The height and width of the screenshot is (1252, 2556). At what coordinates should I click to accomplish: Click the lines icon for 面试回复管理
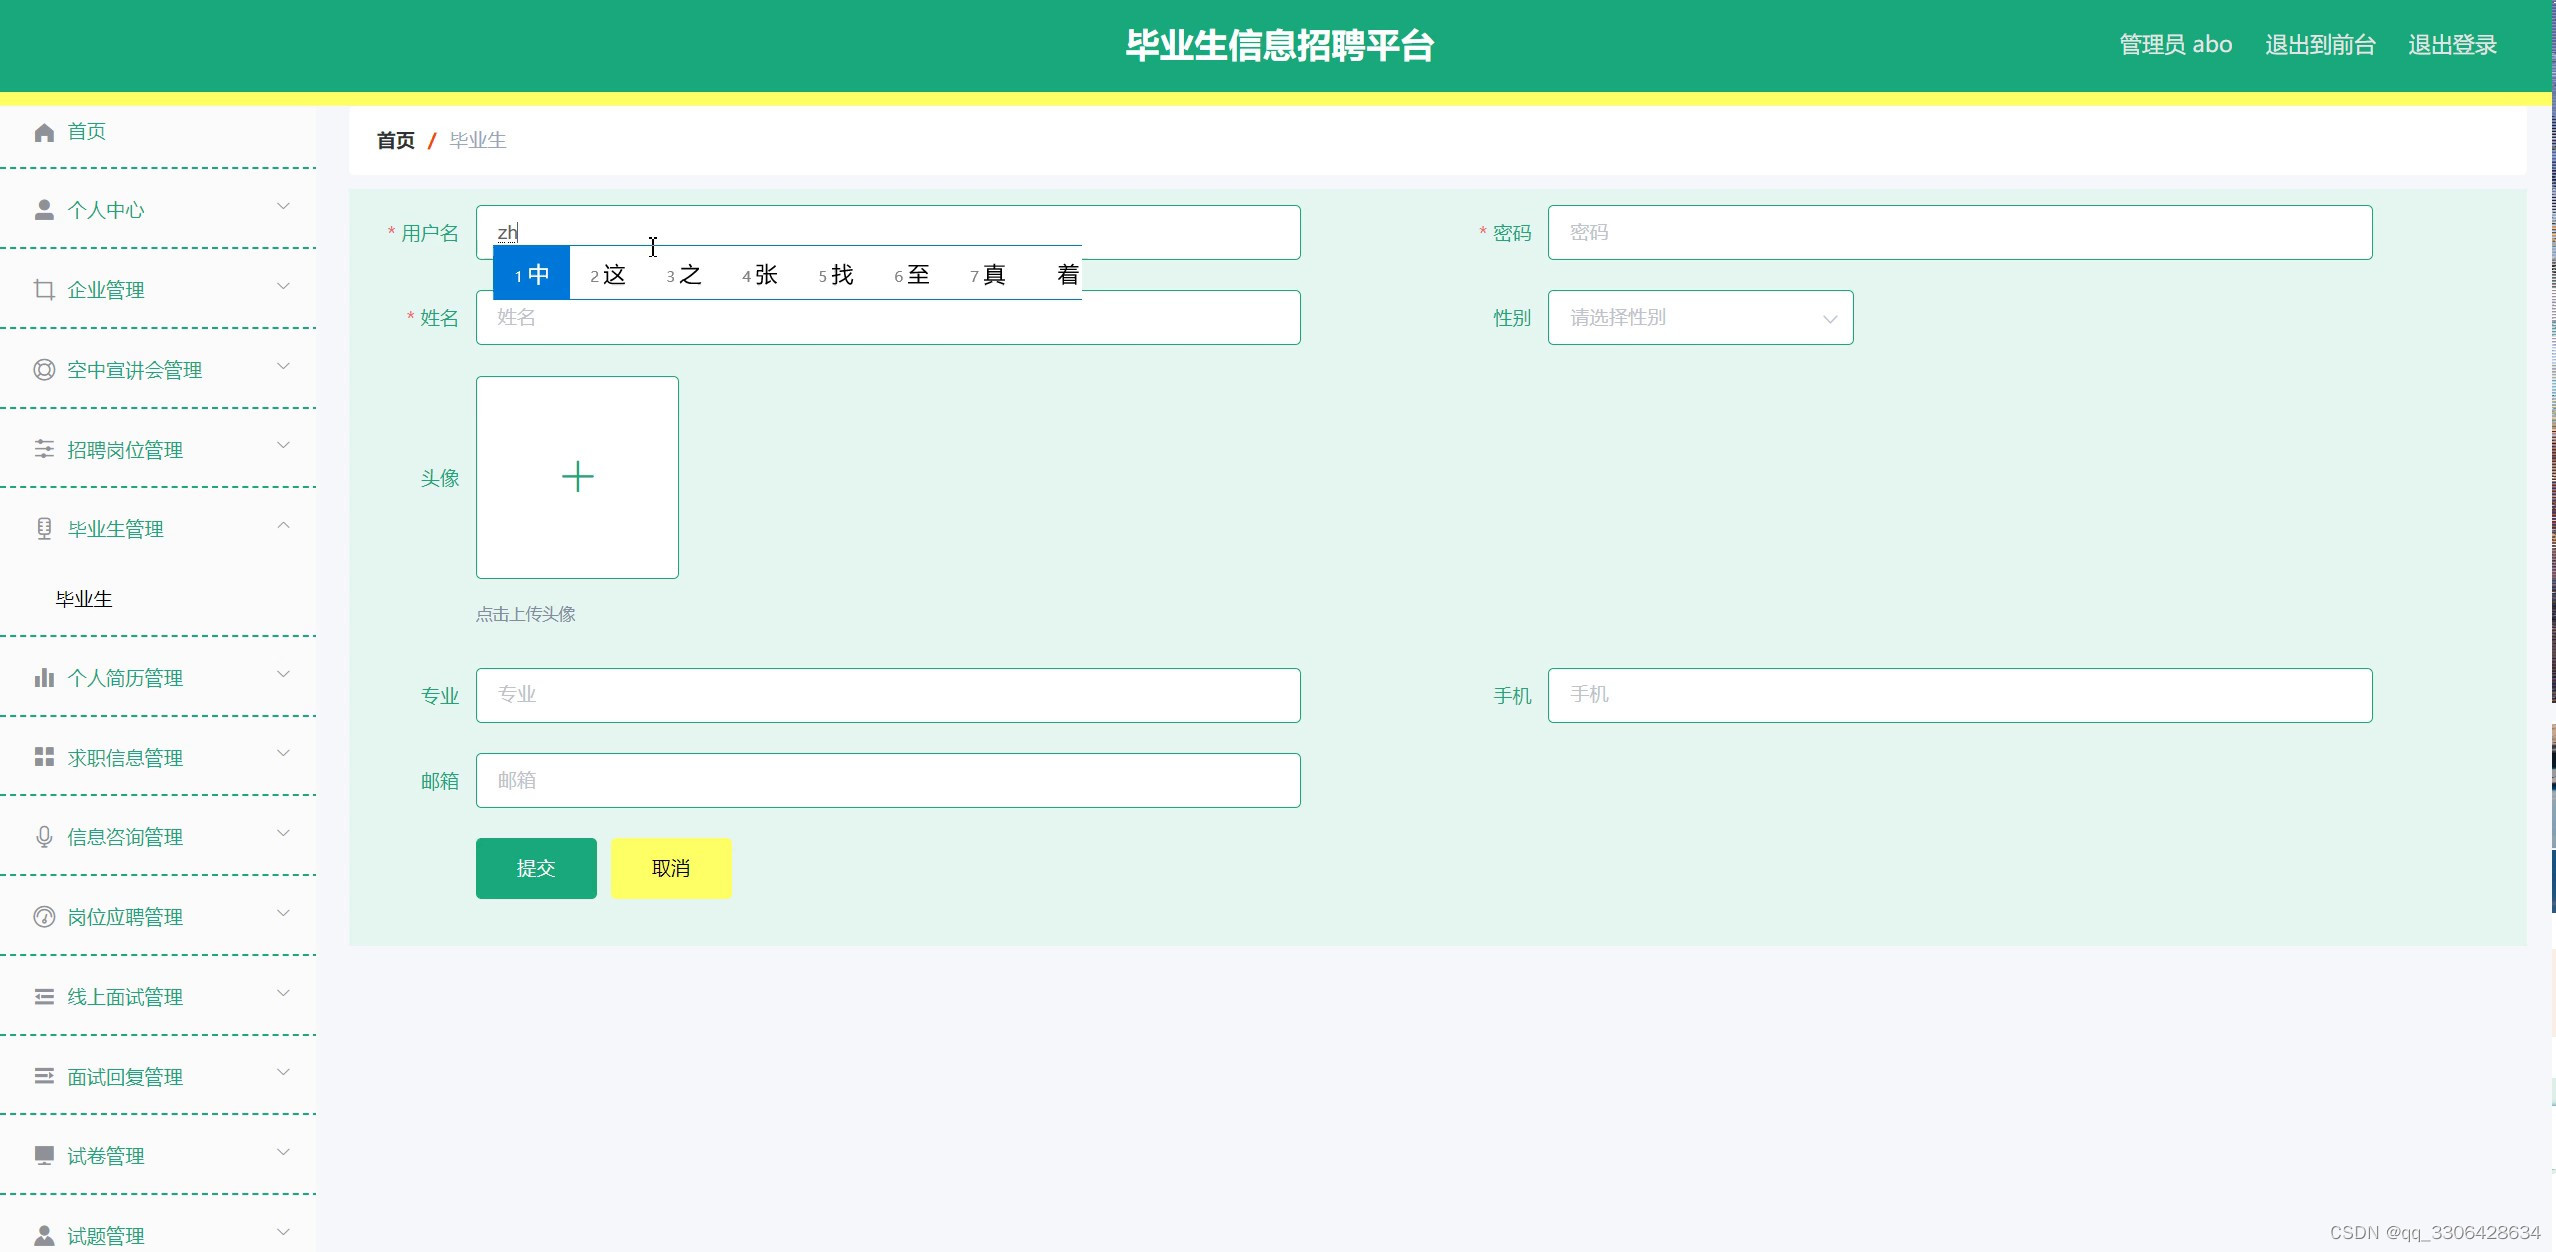click(44, 1076)
